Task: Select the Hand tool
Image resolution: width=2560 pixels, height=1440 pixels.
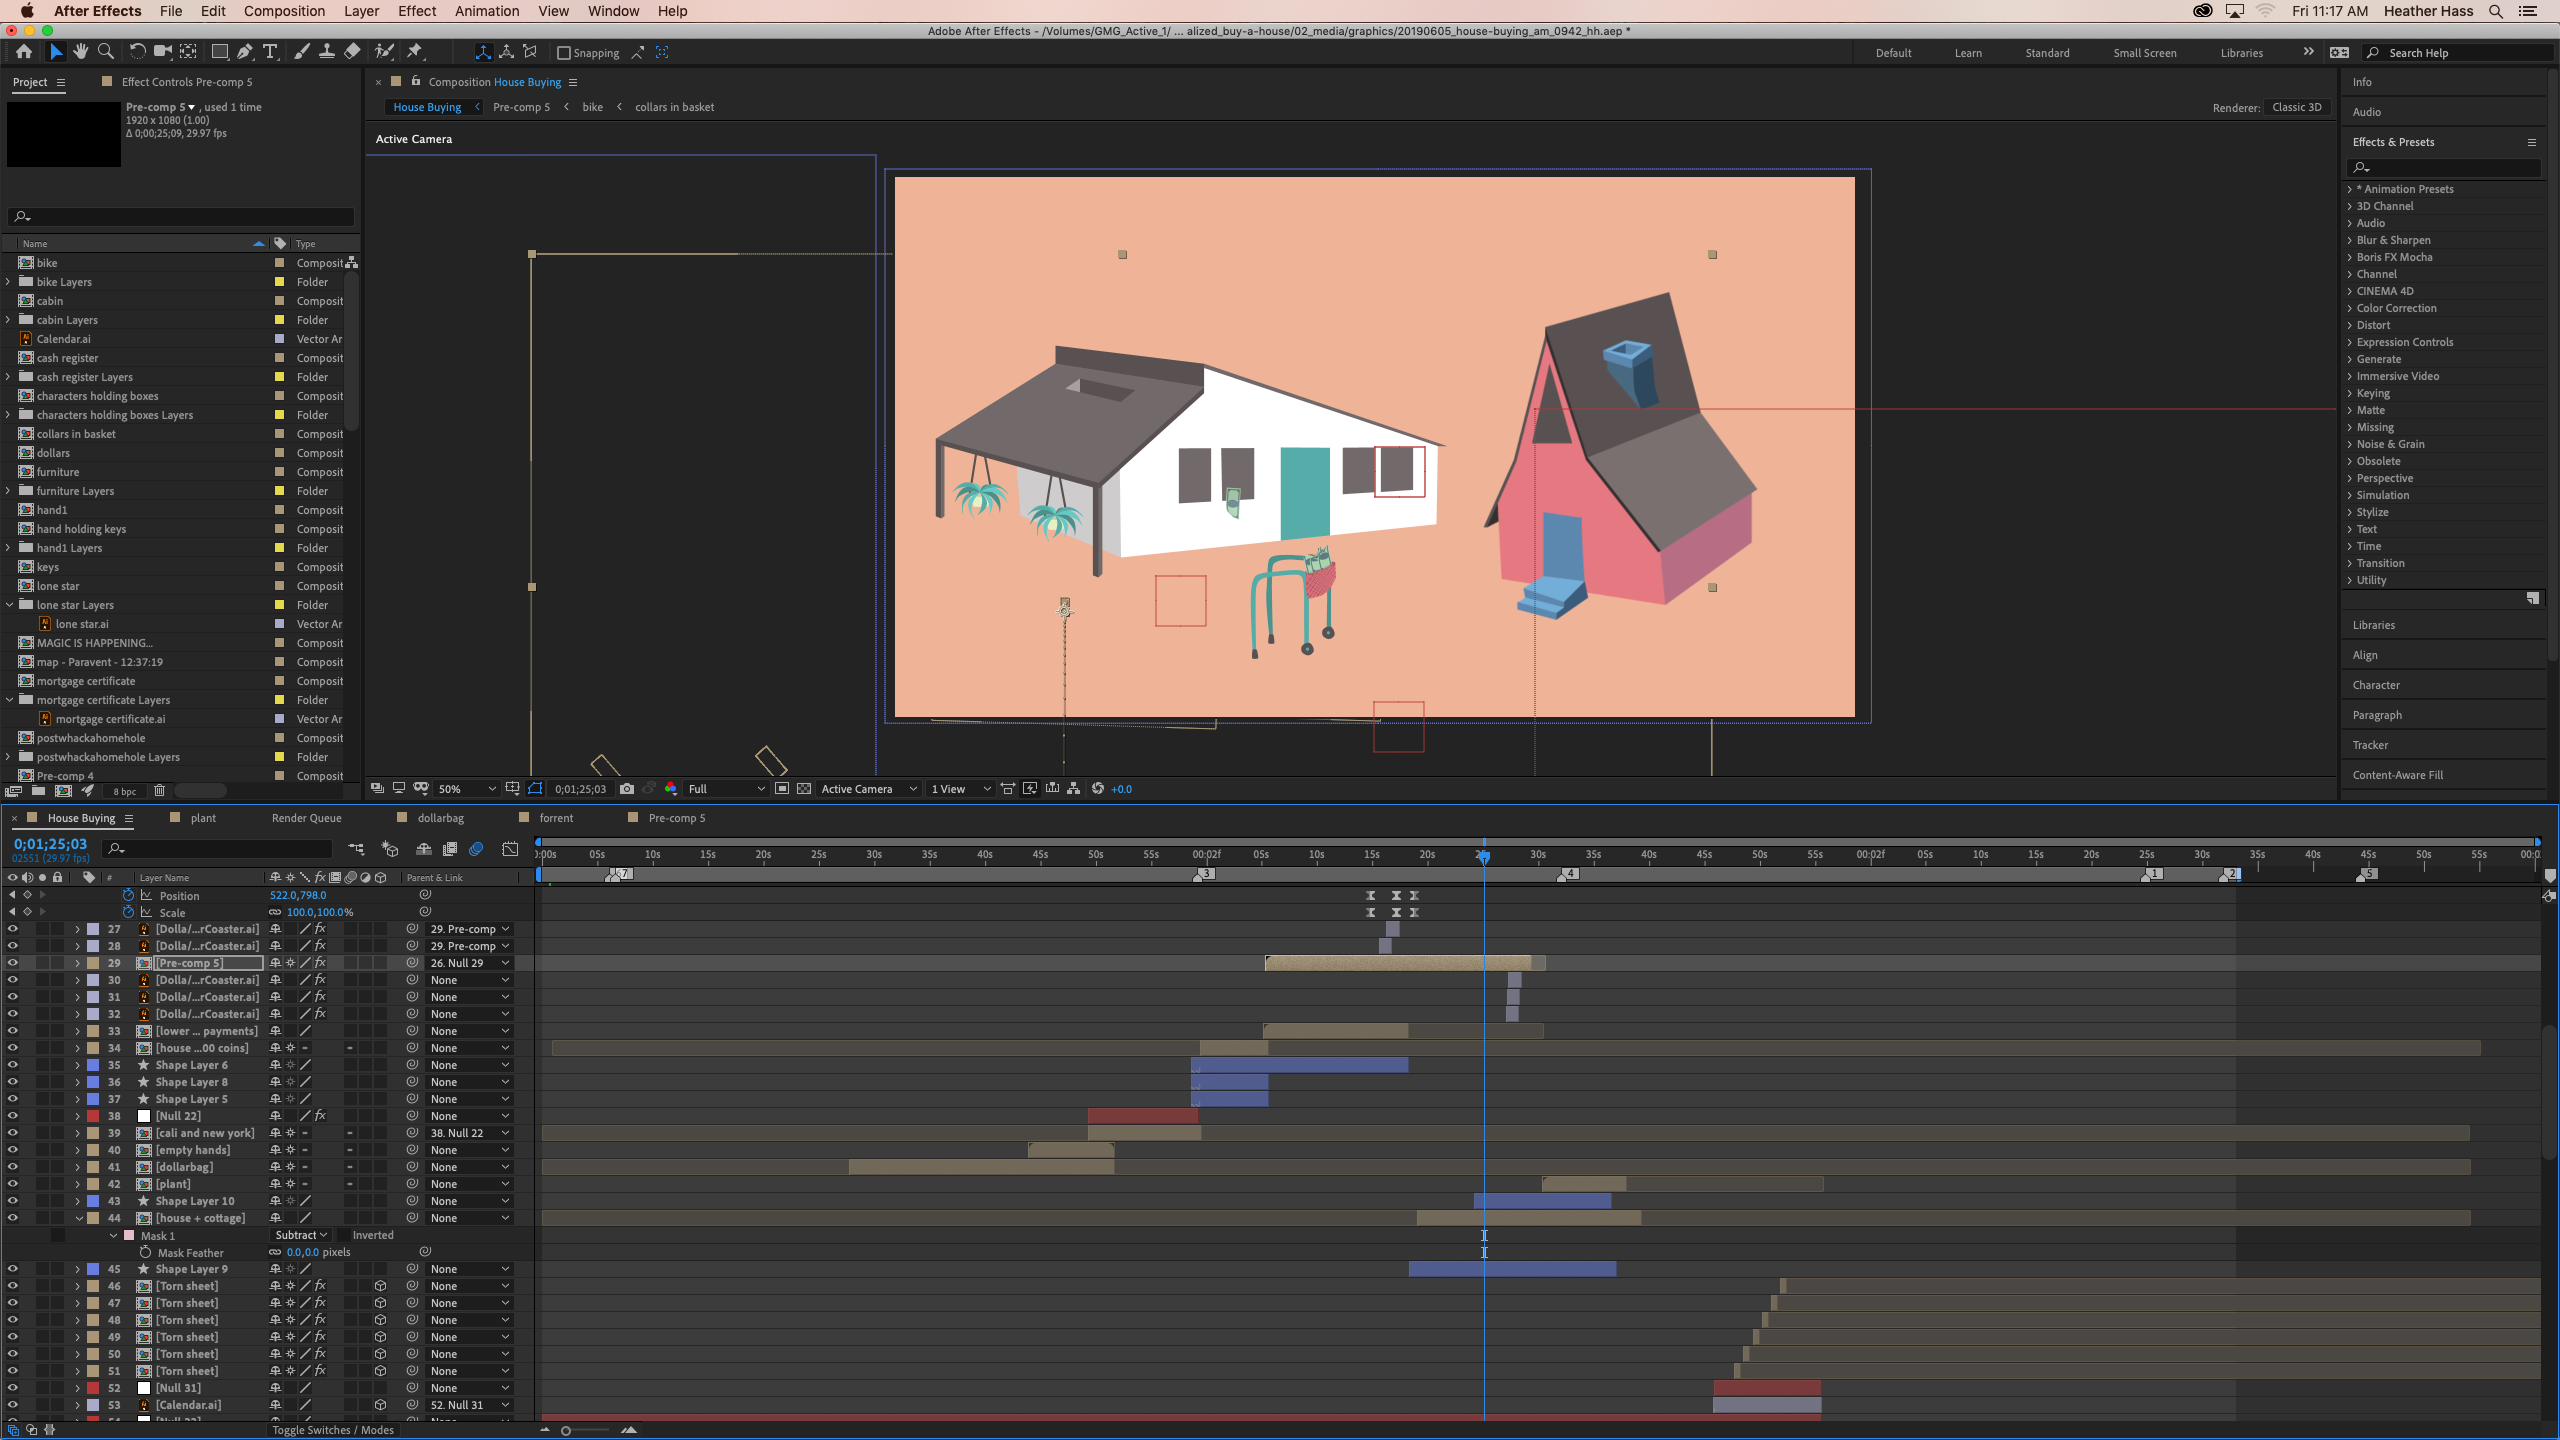Action: pos(81,52)
